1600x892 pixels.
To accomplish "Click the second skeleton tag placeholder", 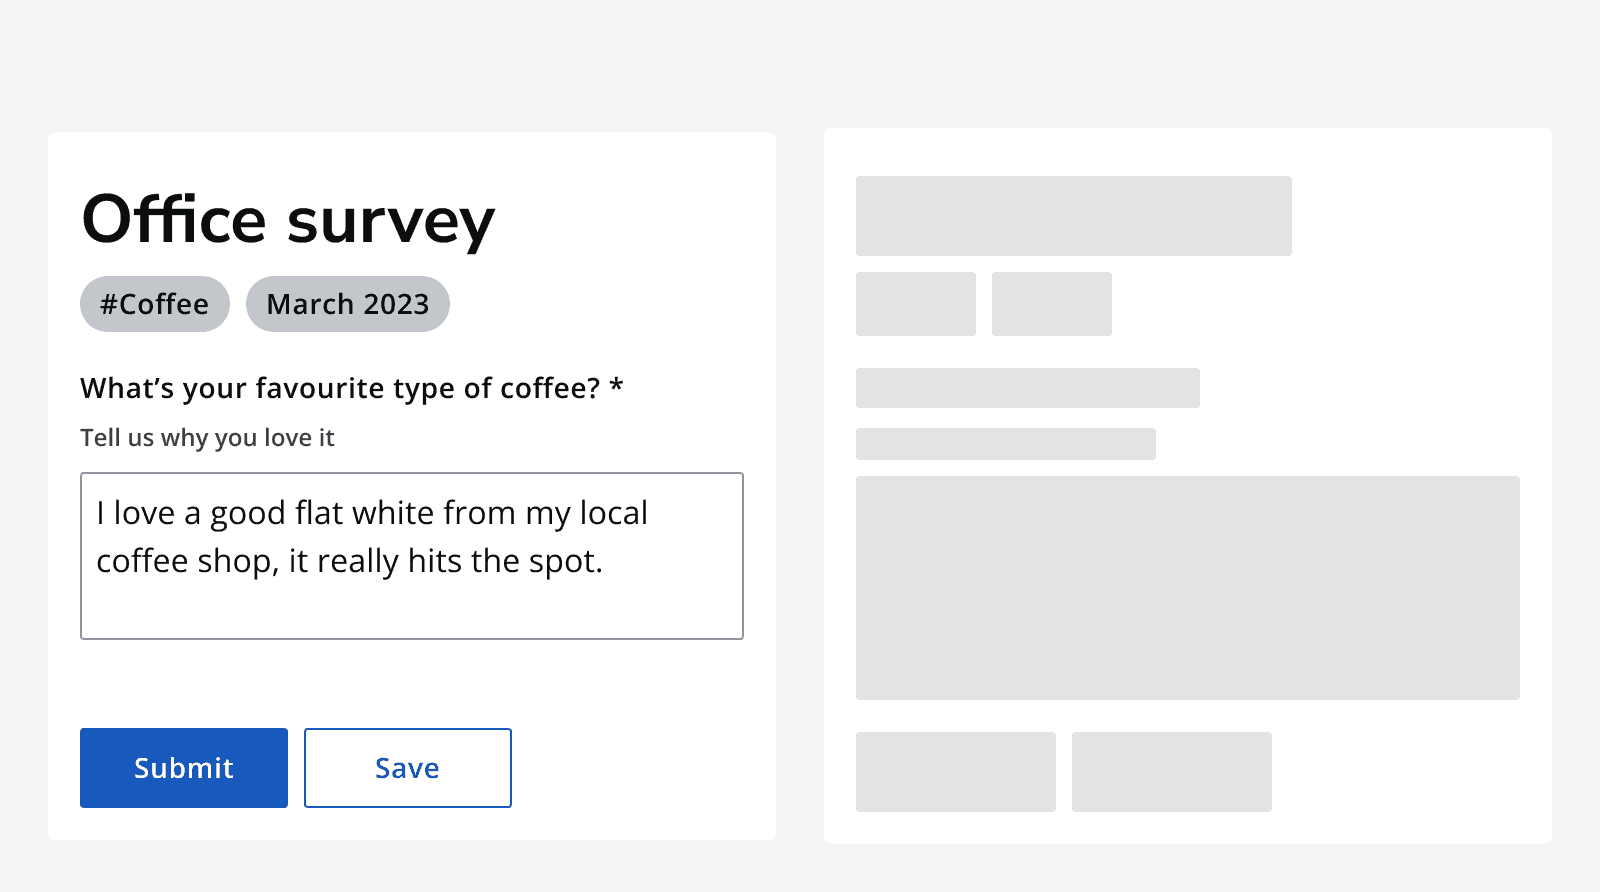I will [1052, 304].
